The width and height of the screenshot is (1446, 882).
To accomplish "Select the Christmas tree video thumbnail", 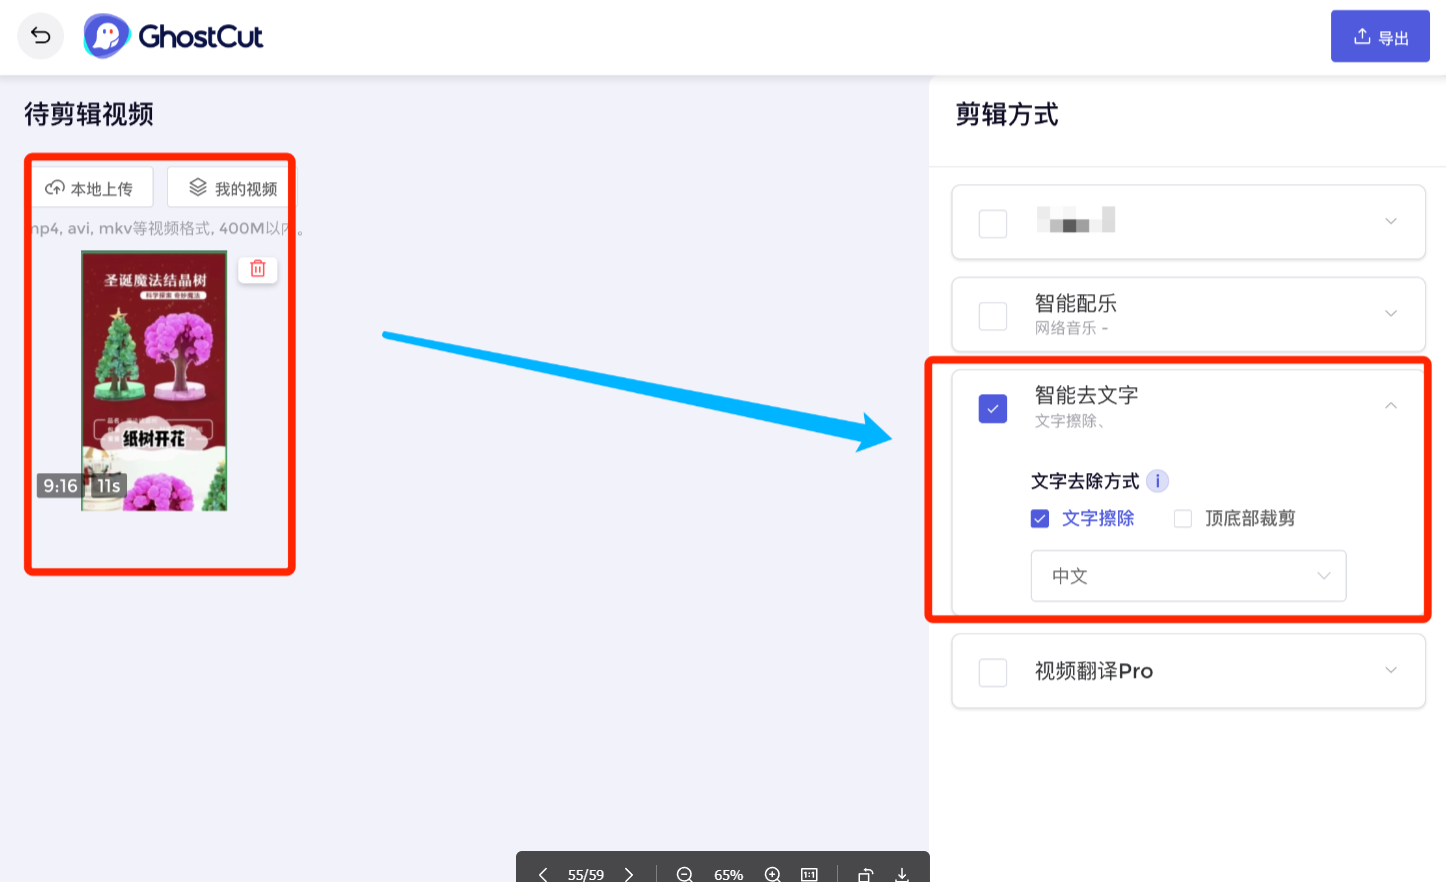I will [153, 381].
